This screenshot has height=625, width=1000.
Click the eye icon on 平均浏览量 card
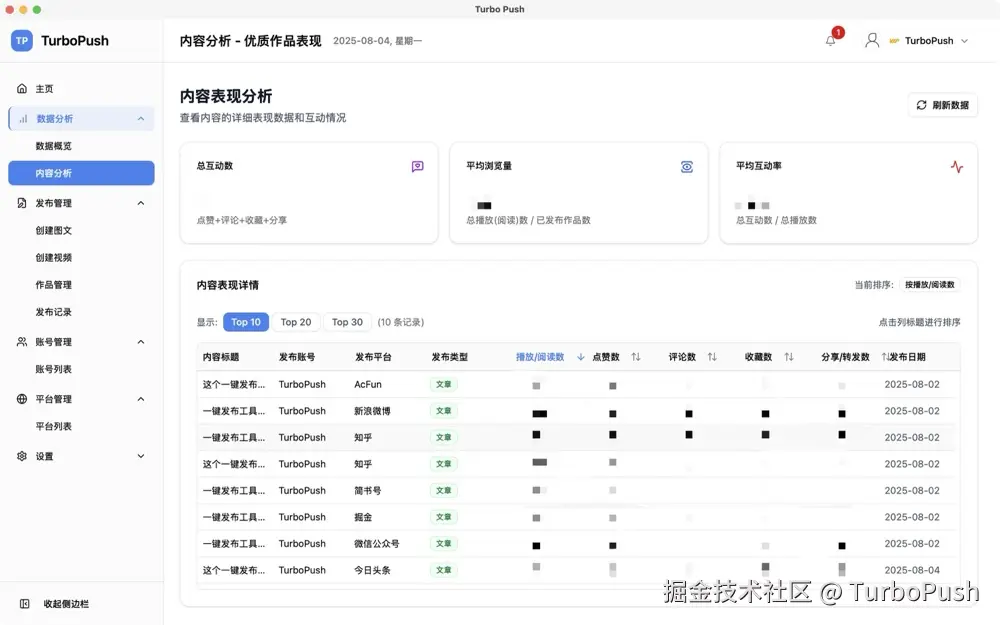[686, 167]
